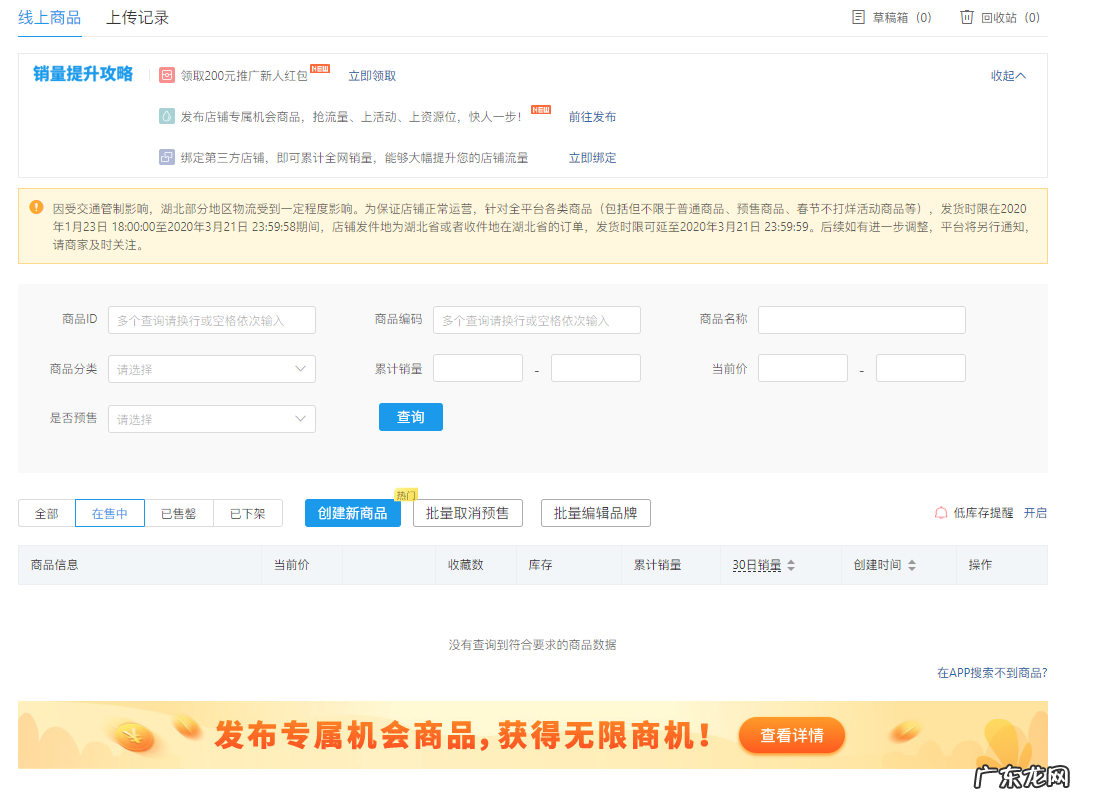
Task: Select the 已下架 filter tab
Action: 247,512
